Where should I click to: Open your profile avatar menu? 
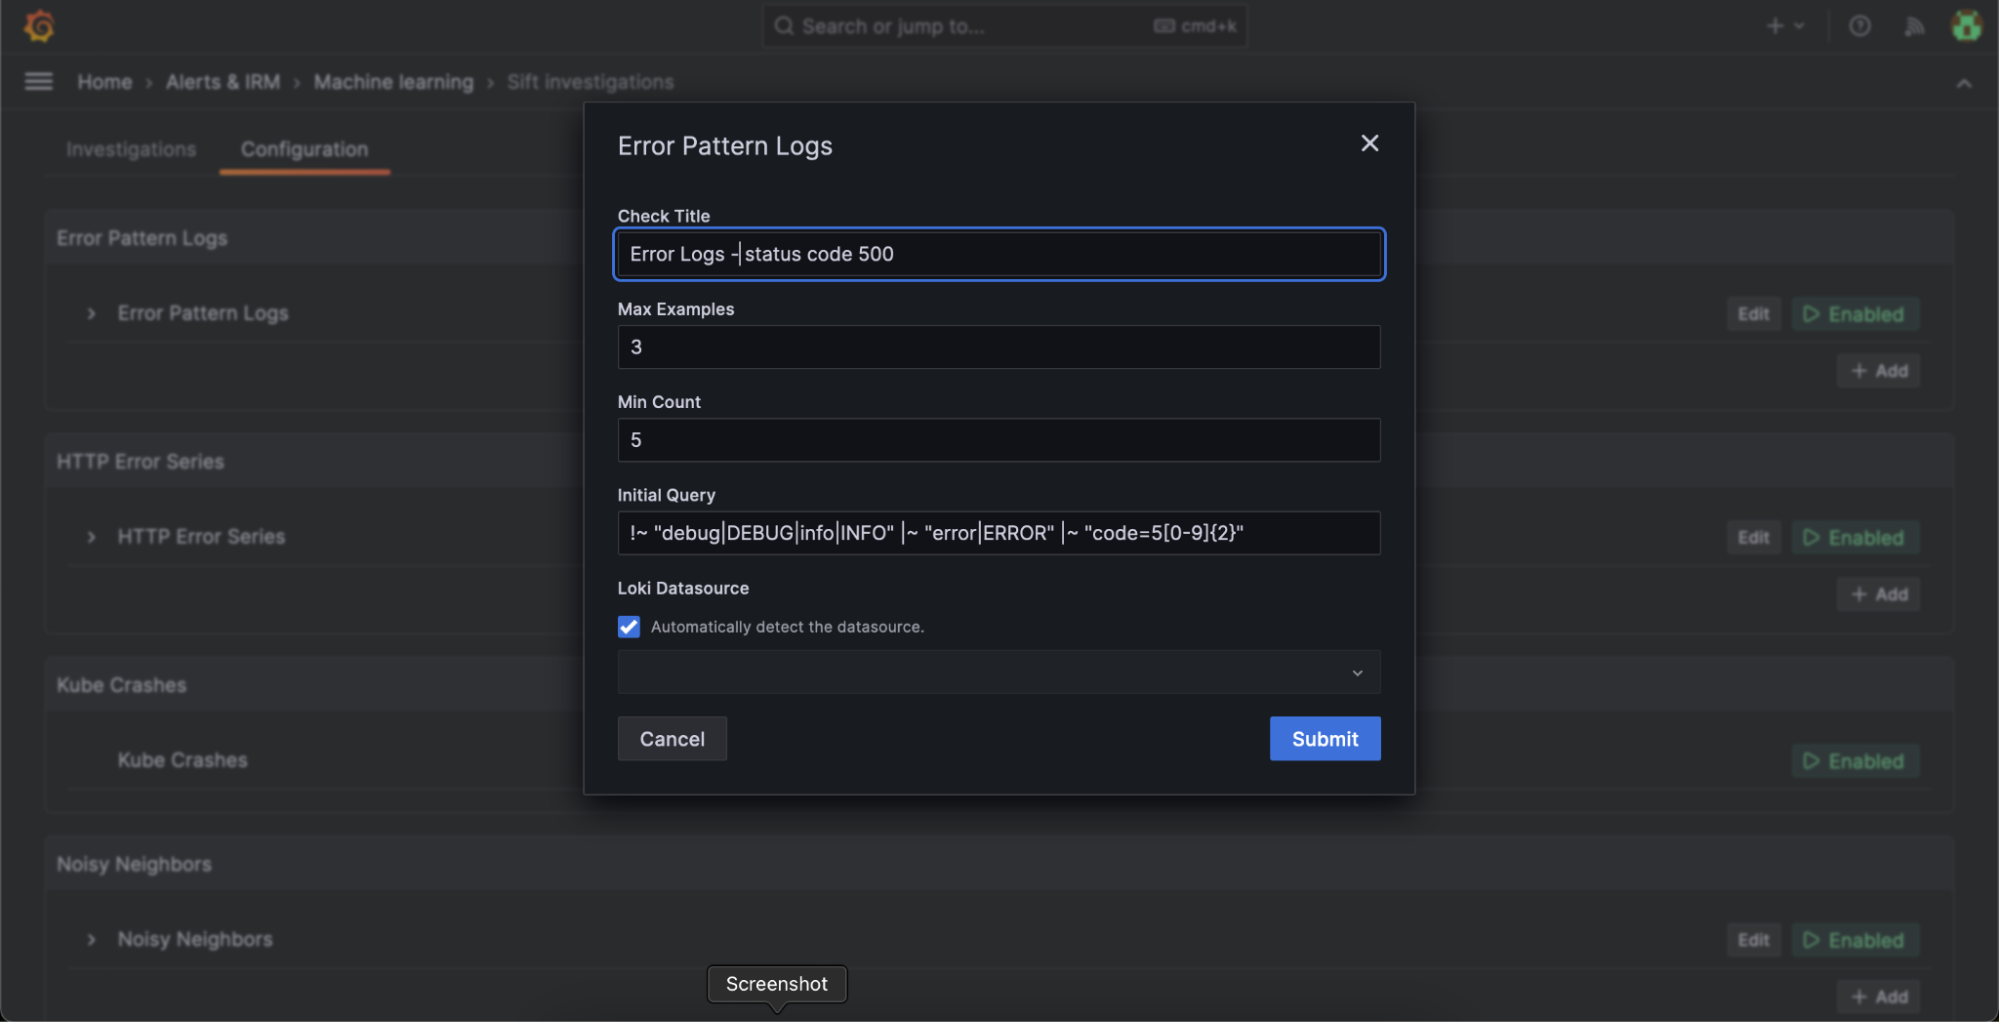point(1966,26)
